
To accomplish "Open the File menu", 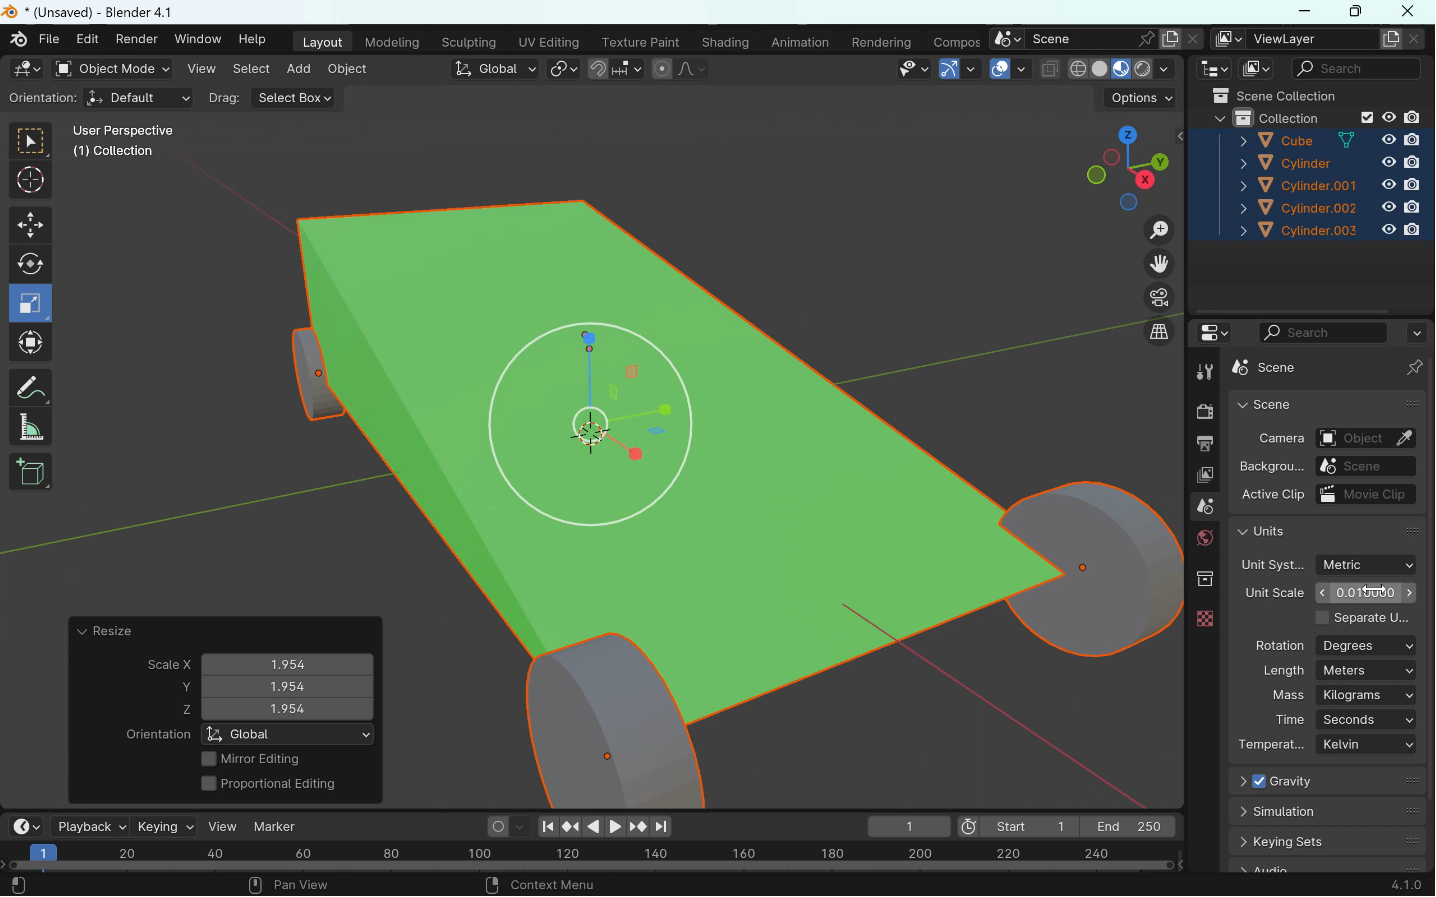I will [49, 40].
